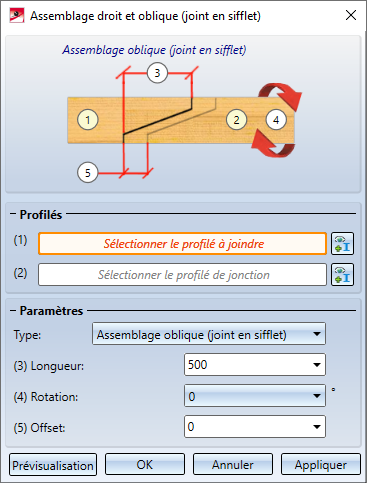
Task: Click the circled number 3 in diagram
Action: coord(157,73)
